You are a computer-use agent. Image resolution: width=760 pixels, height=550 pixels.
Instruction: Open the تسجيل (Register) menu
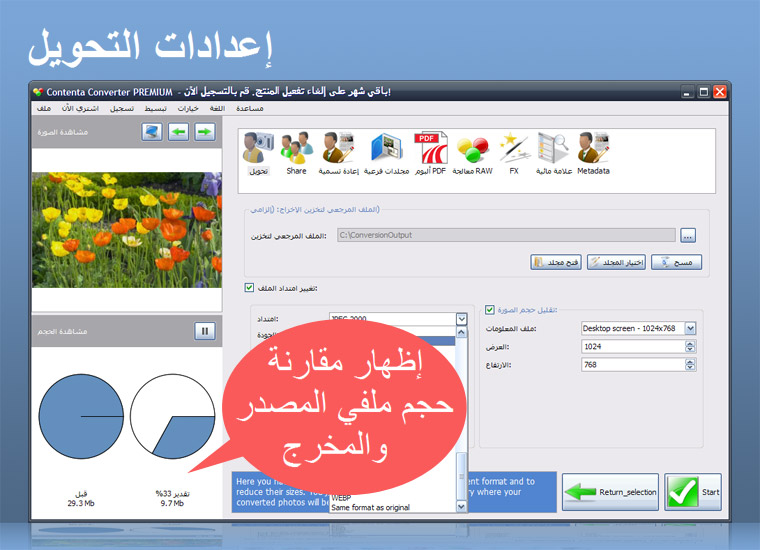pos(122,108)
